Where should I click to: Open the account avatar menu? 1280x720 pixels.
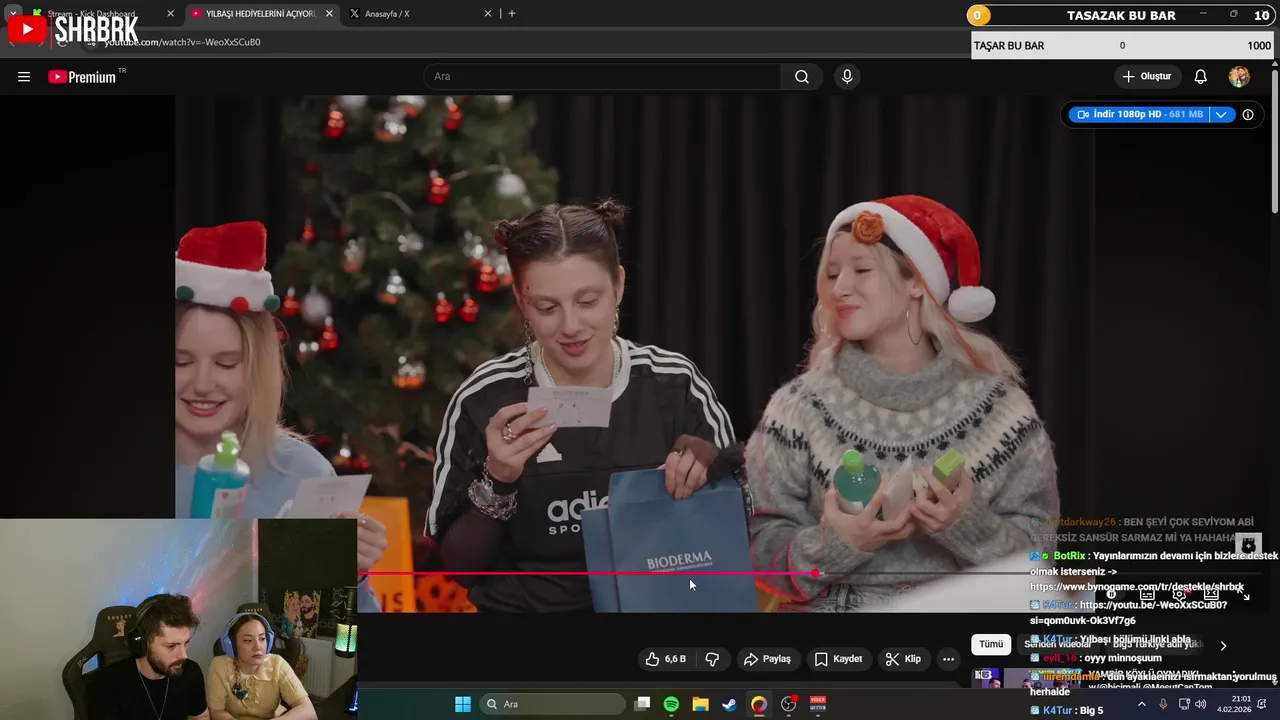tap(1239, 77)
